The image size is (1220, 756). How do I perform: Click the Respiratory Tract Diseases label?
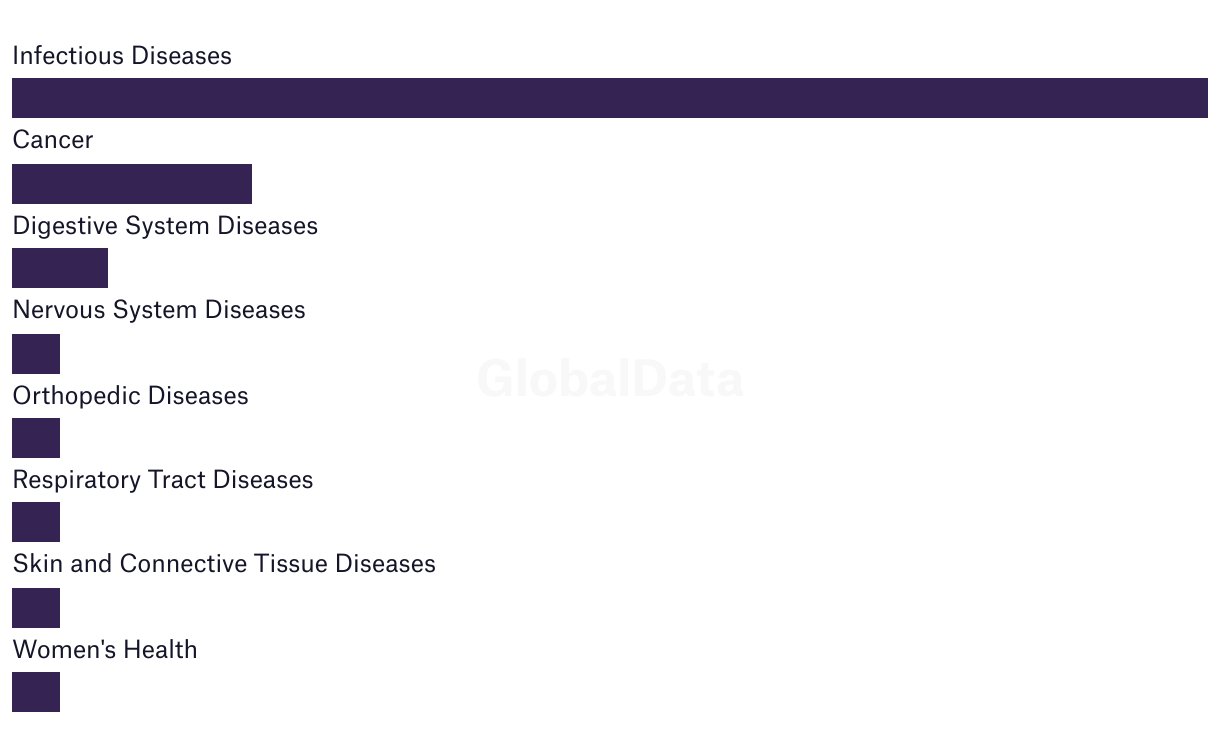163,480
